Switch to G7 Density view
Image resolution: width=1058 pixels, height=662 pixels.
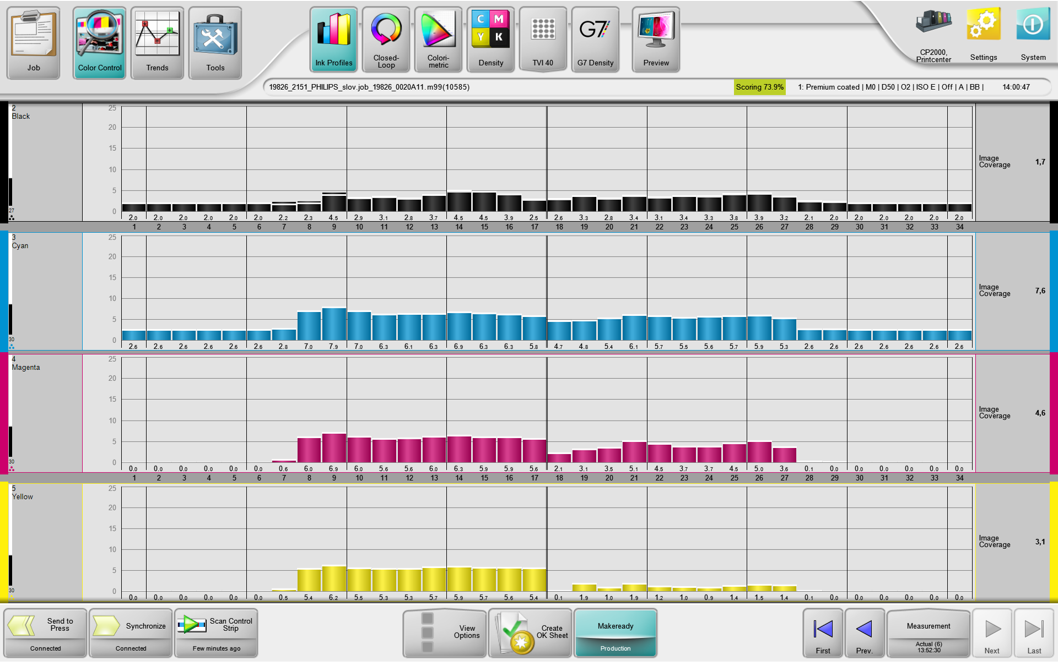click(x=595, y=39)
